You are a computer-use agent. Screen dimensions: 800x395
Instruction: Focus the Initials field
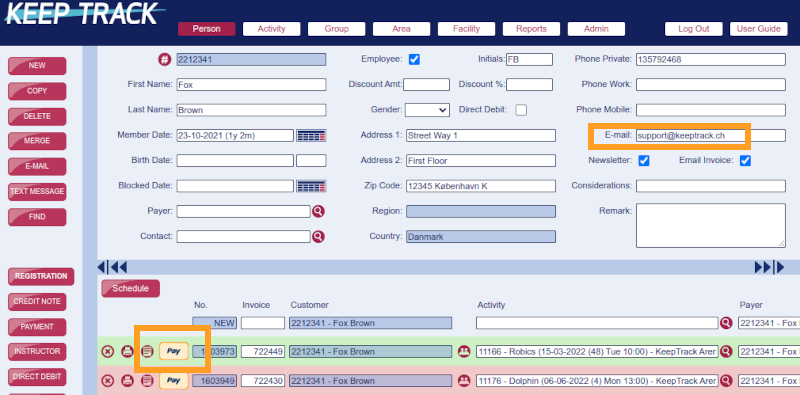[x=529, y=60]
